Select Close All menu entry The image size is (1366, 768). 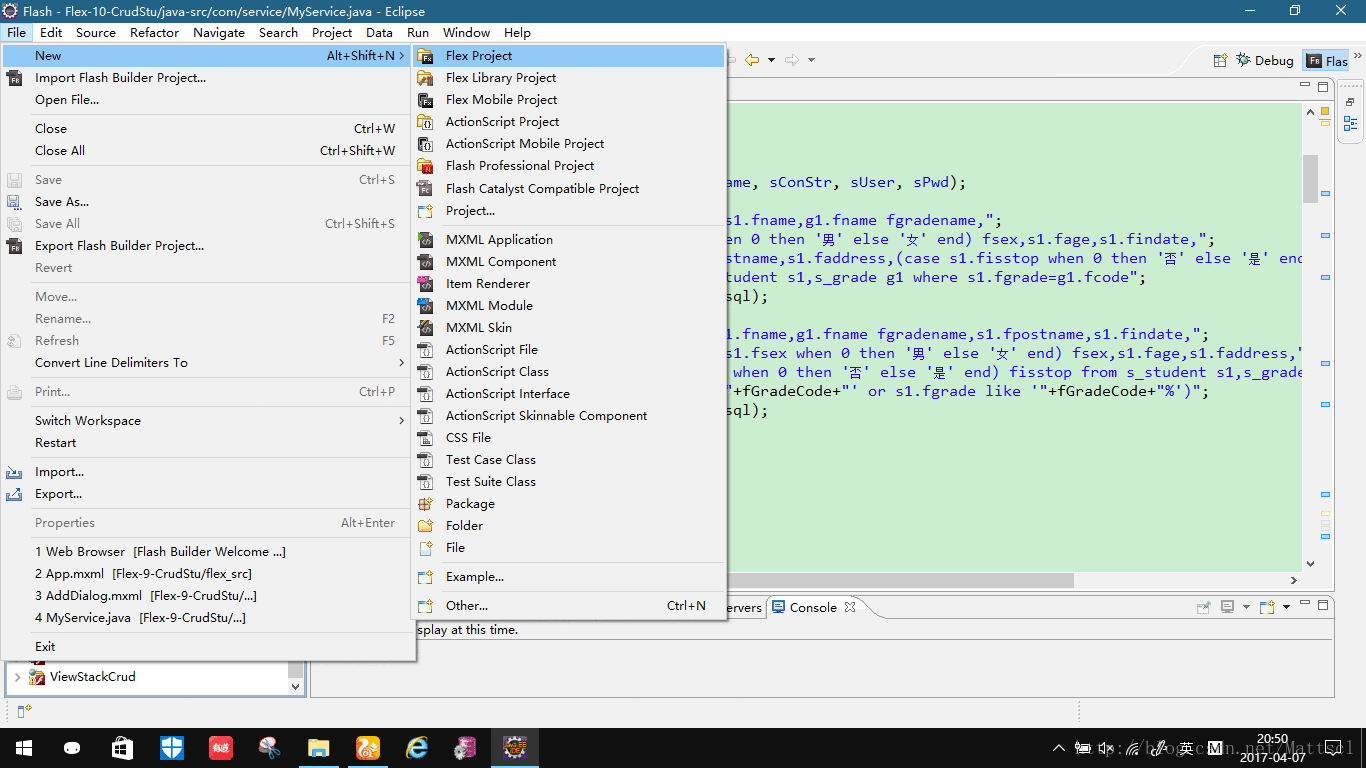(x=208, y=151)
